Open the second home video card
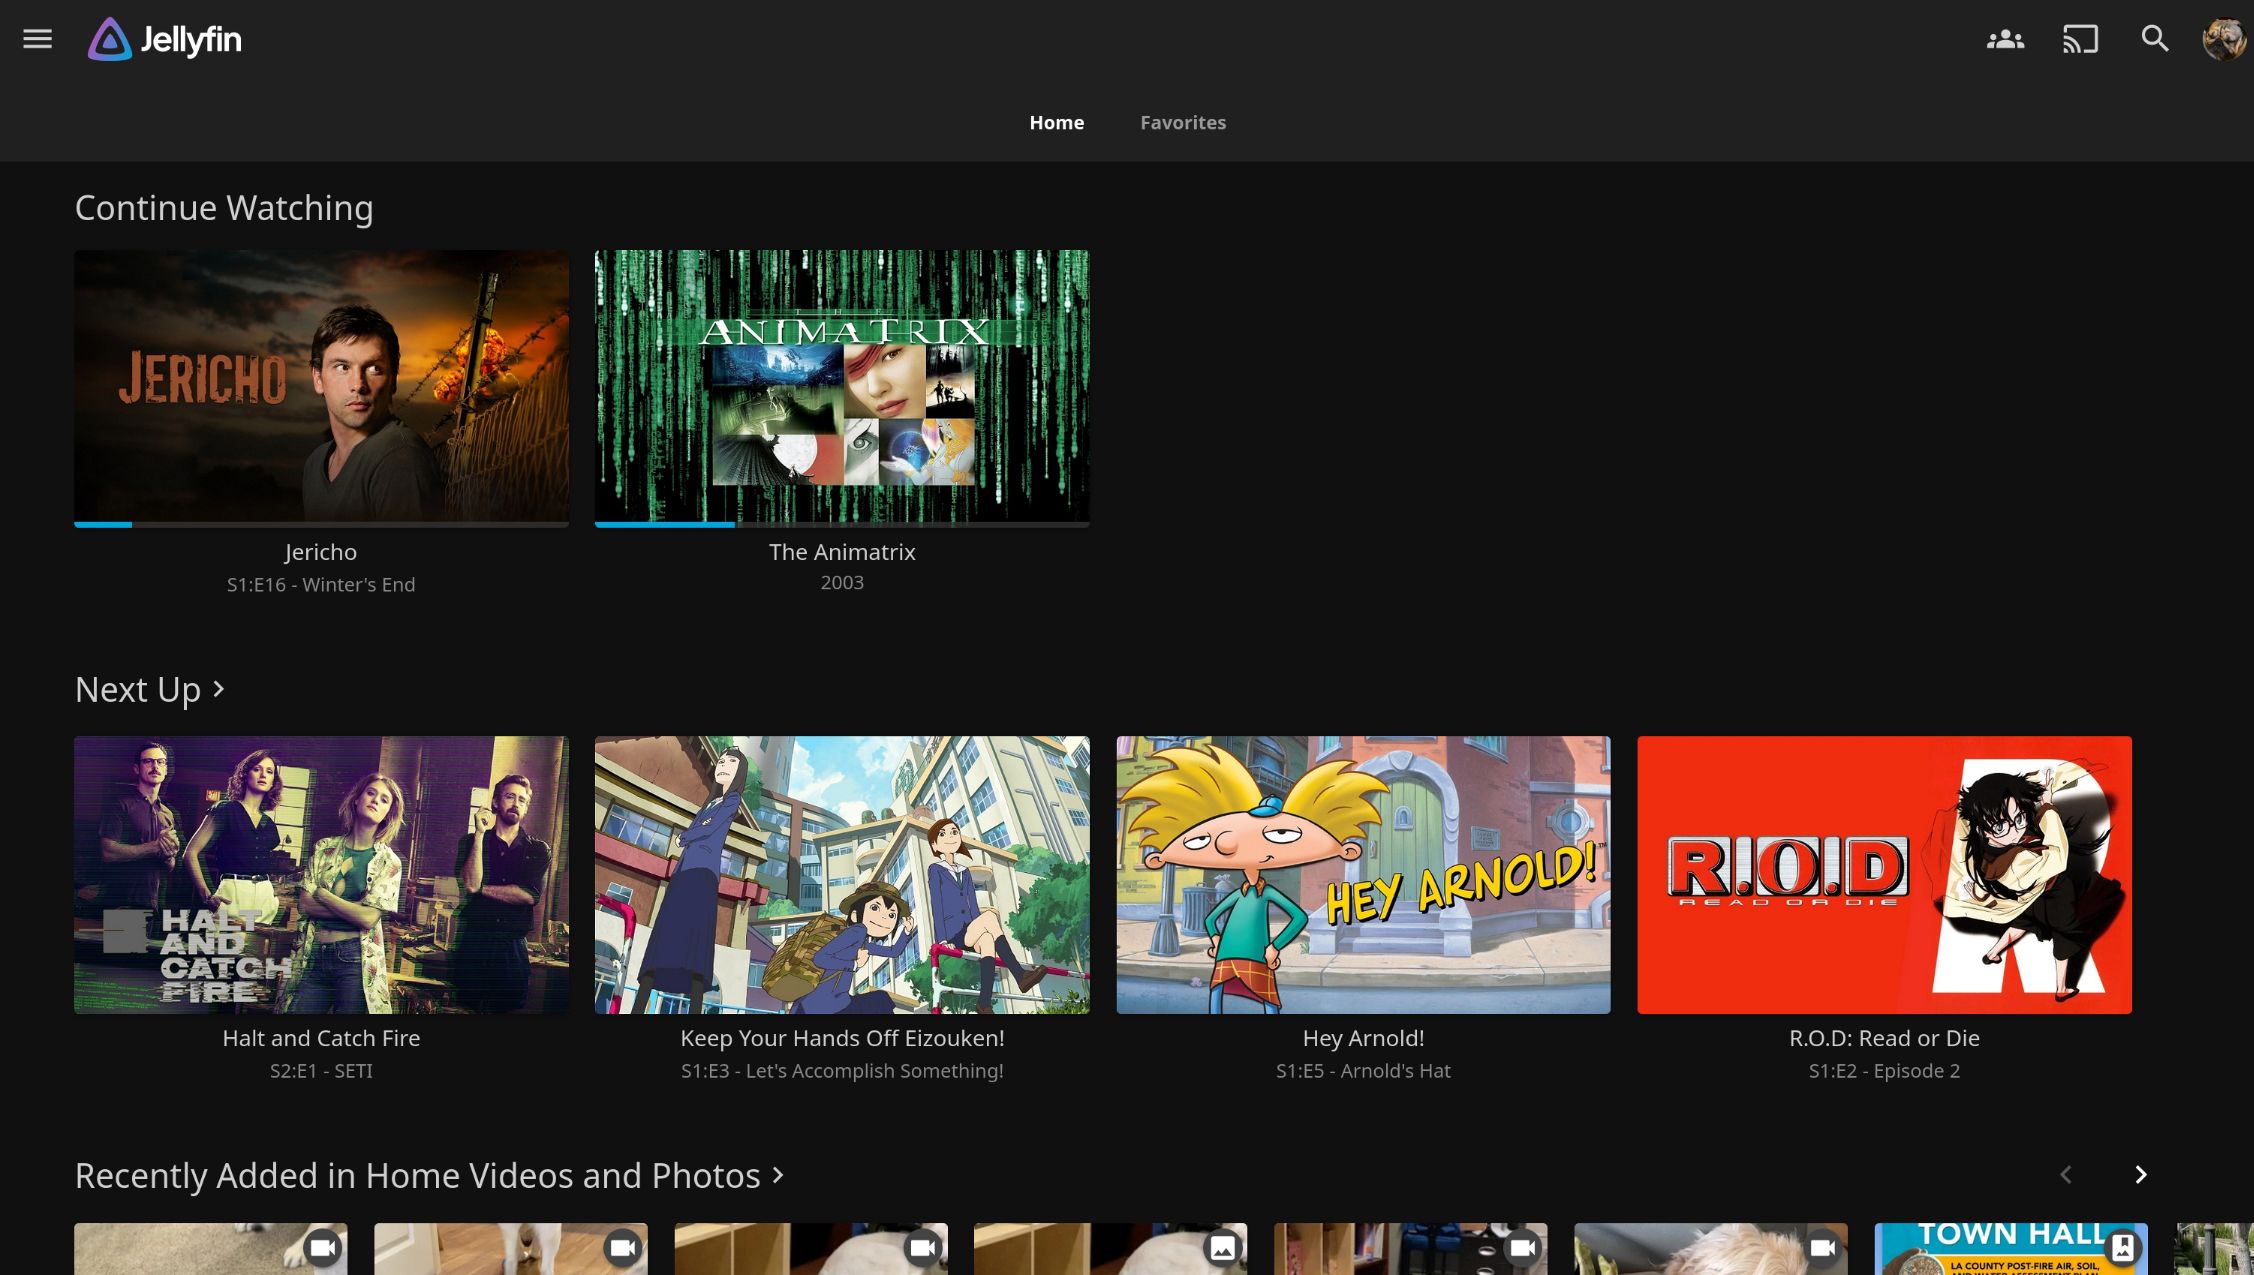 tap(511, 1249)
